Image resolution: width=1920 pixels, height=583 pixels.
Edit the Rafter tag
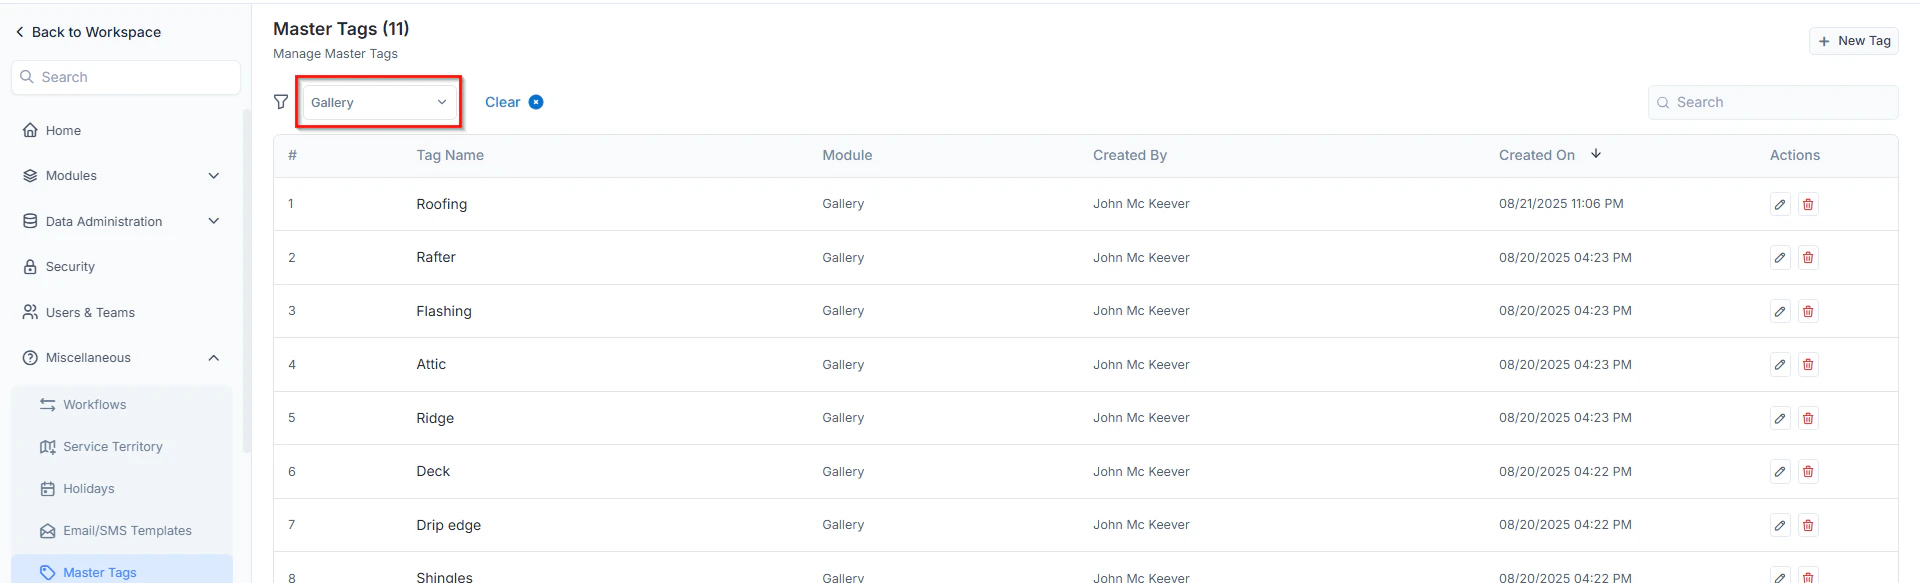tap(1780, 258)
